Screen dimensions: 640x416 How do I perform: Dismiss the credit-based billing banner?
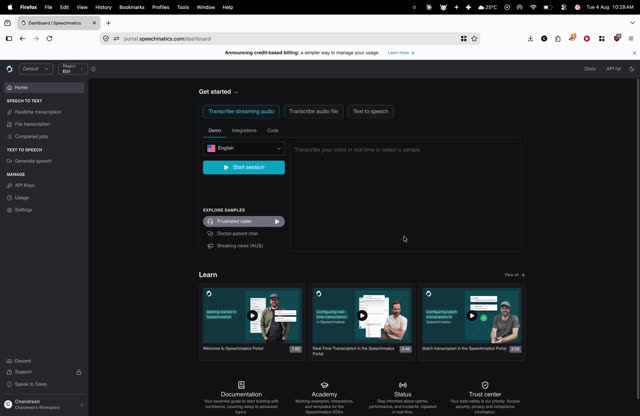tap(634, 53)
